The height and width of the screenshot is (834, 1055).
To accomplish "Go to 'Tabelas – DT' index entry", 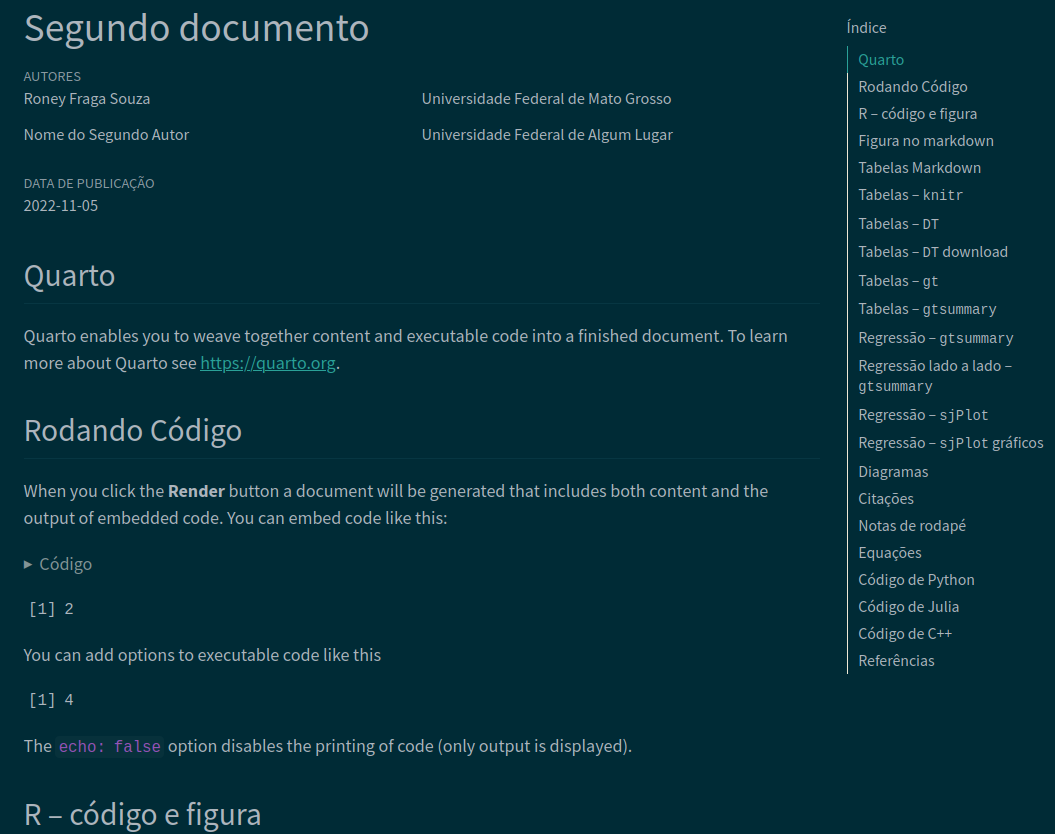I will coord(898,224).
